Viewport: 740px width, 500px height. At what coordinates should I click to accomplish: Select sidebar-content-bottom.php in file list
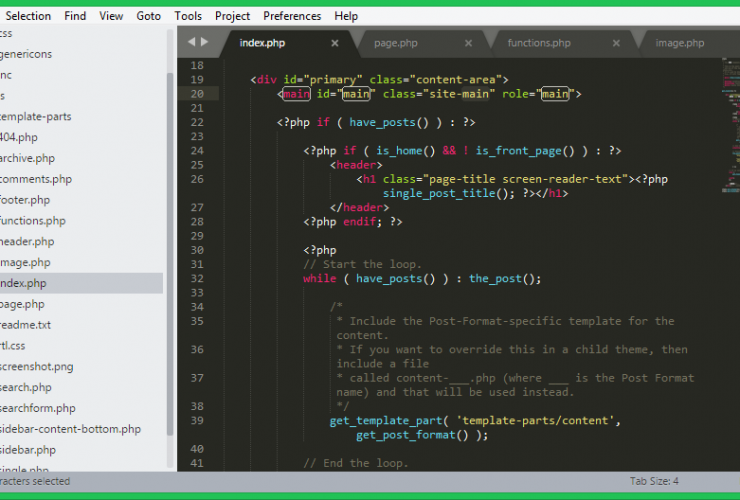[x=70, y=429]
